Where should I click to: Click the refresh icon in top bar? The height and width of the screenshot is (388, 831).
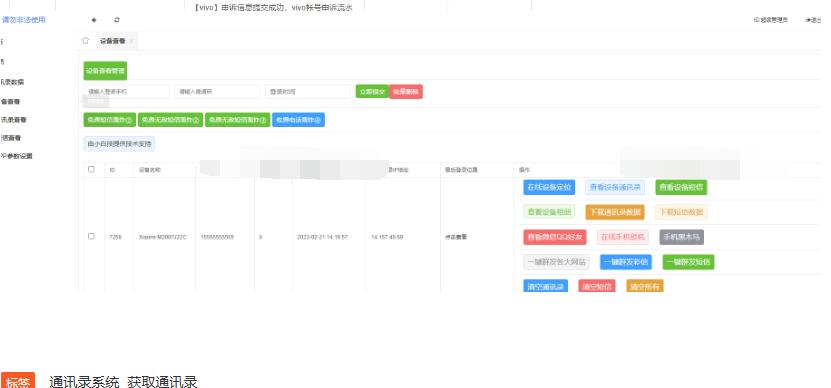pos(117,20)
